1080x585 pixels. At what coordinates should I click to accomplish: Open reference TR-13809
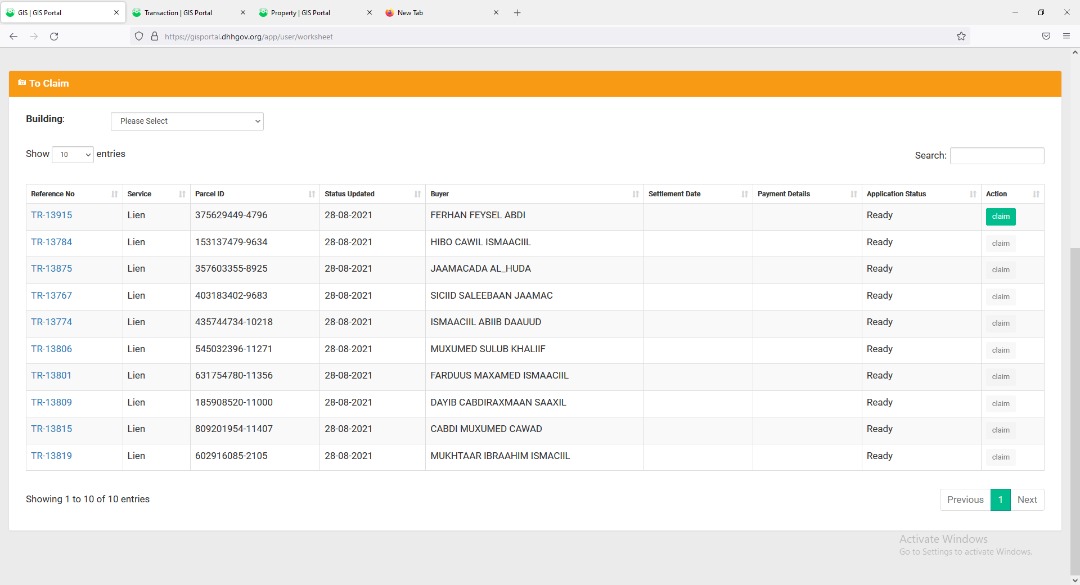(52, 402)
